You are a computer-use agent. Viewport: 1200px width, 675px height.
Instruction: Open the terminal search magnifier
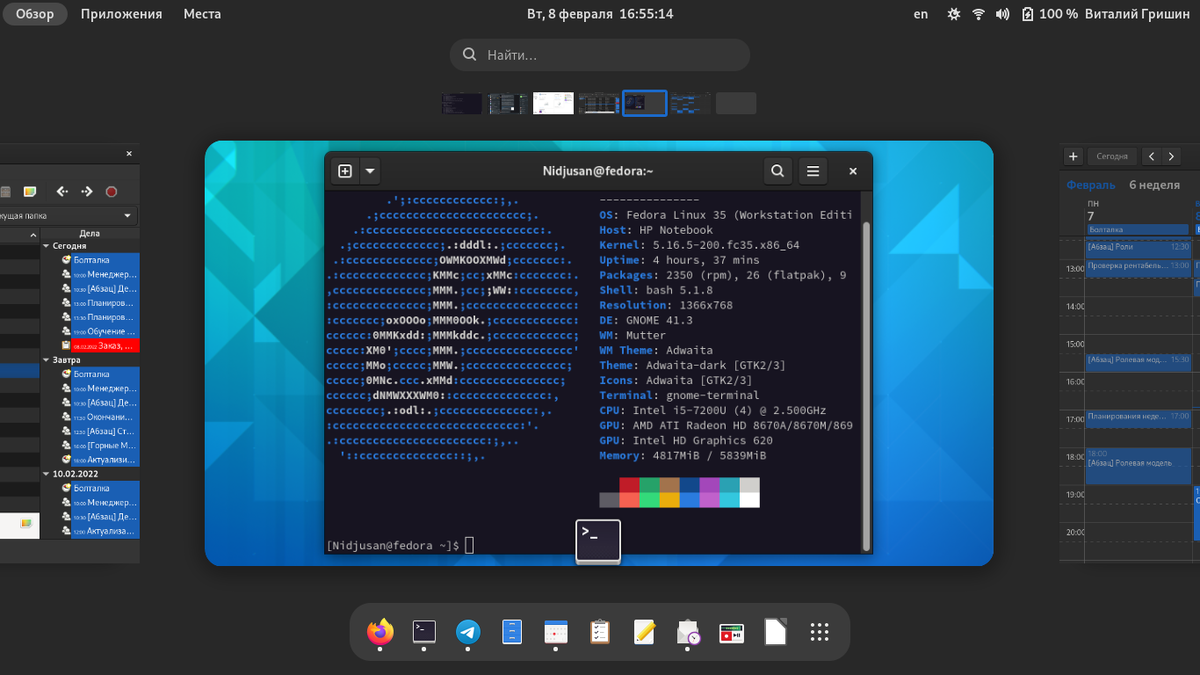coord(777,171)
